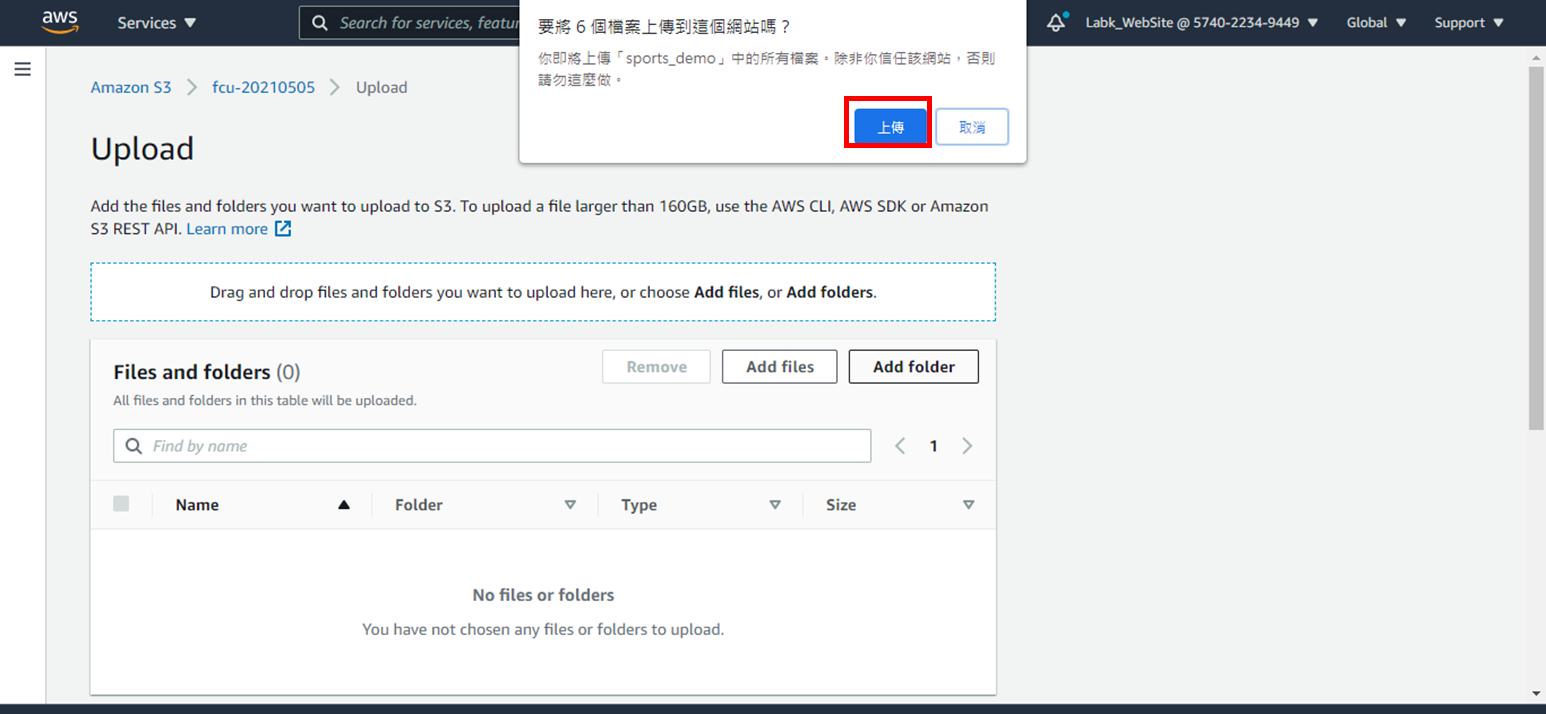This screenshot has height=714, width=1546.
Task: Go to Amazon S3 breadcrumb link
Action: click(x=131, y=87)
